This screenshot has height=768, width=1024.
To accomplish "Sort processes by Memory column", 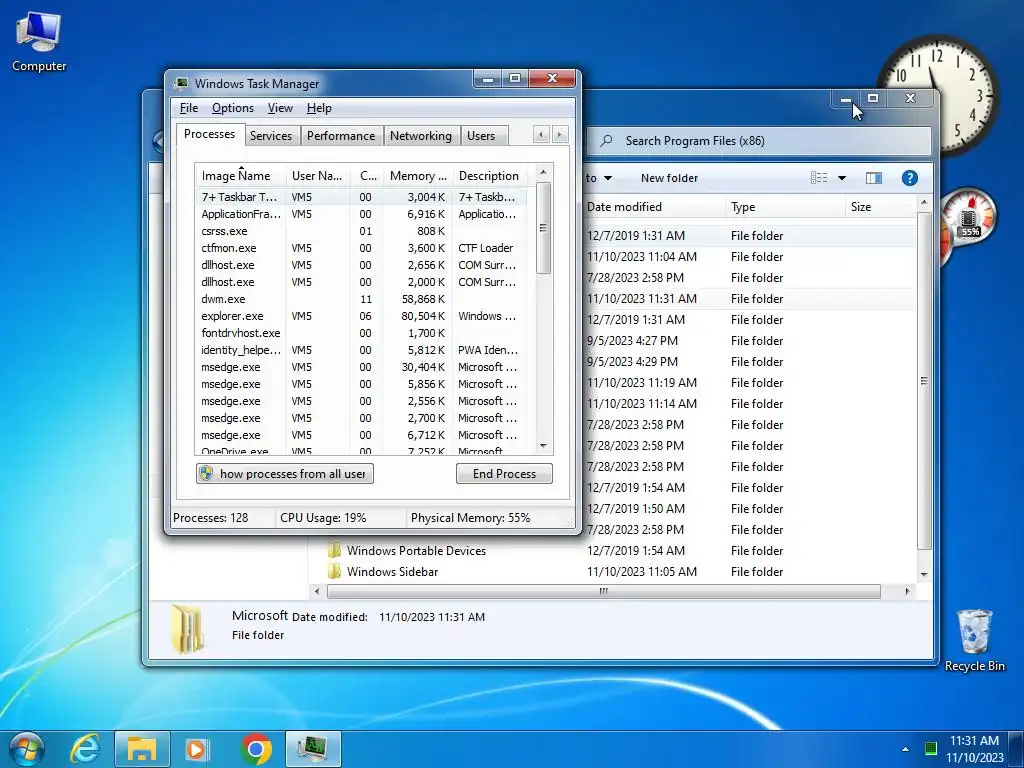I will tap(418, 175).
